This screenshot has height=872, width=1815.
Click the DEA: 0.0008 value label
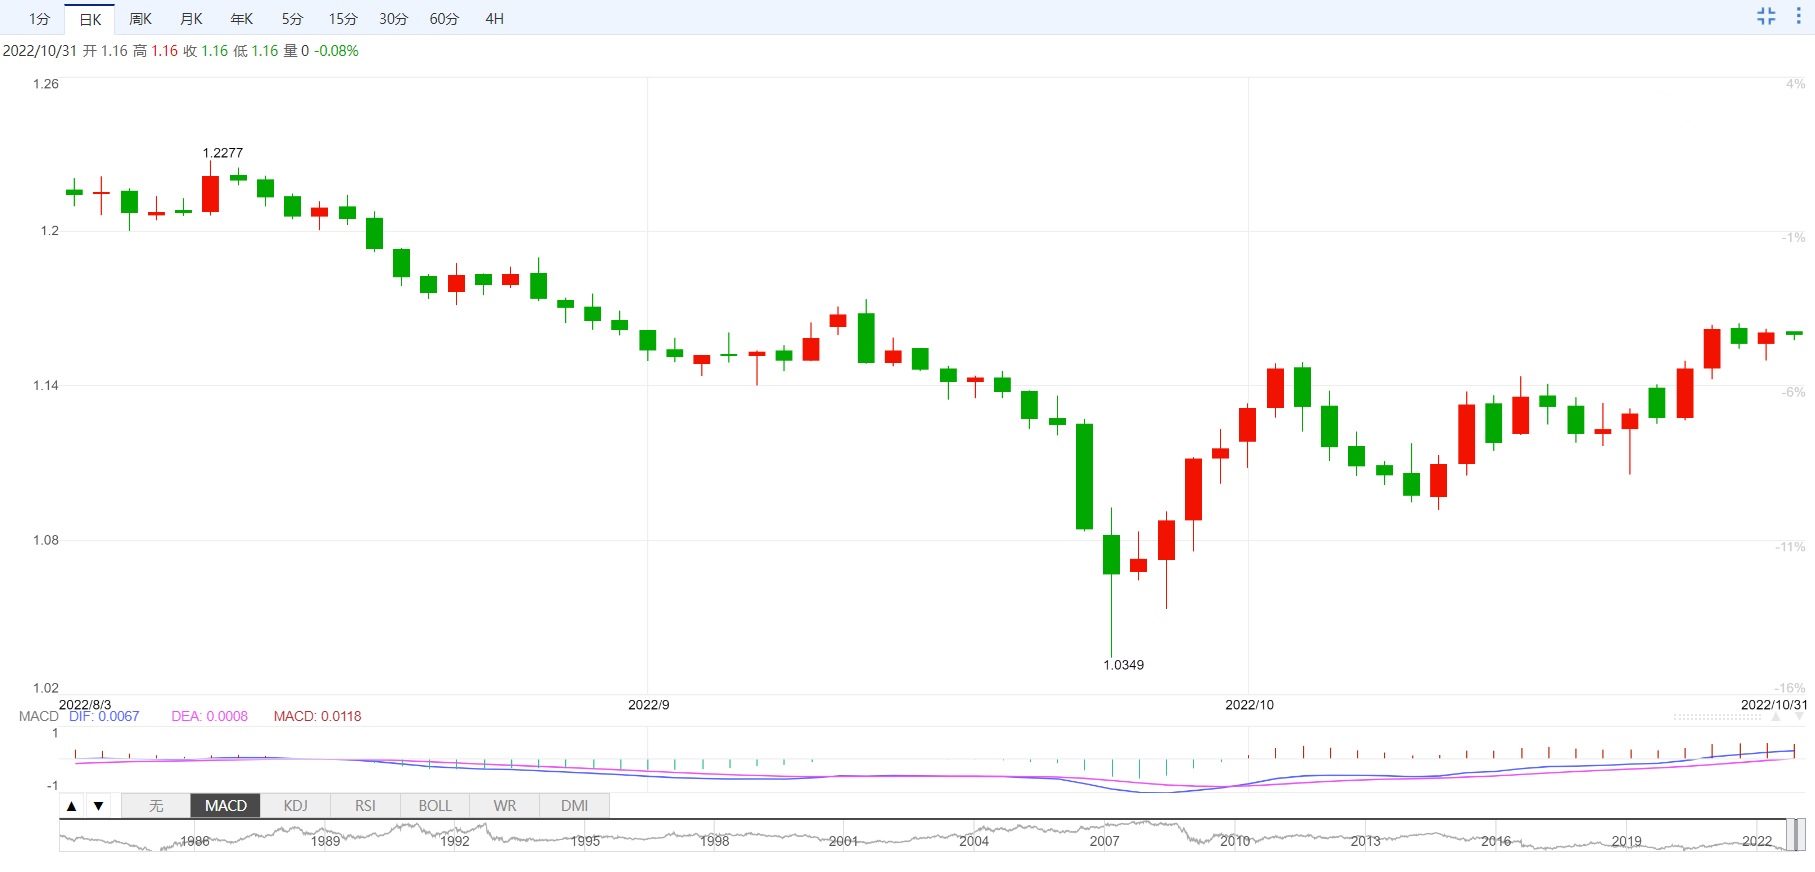click(x=210, y=716)
